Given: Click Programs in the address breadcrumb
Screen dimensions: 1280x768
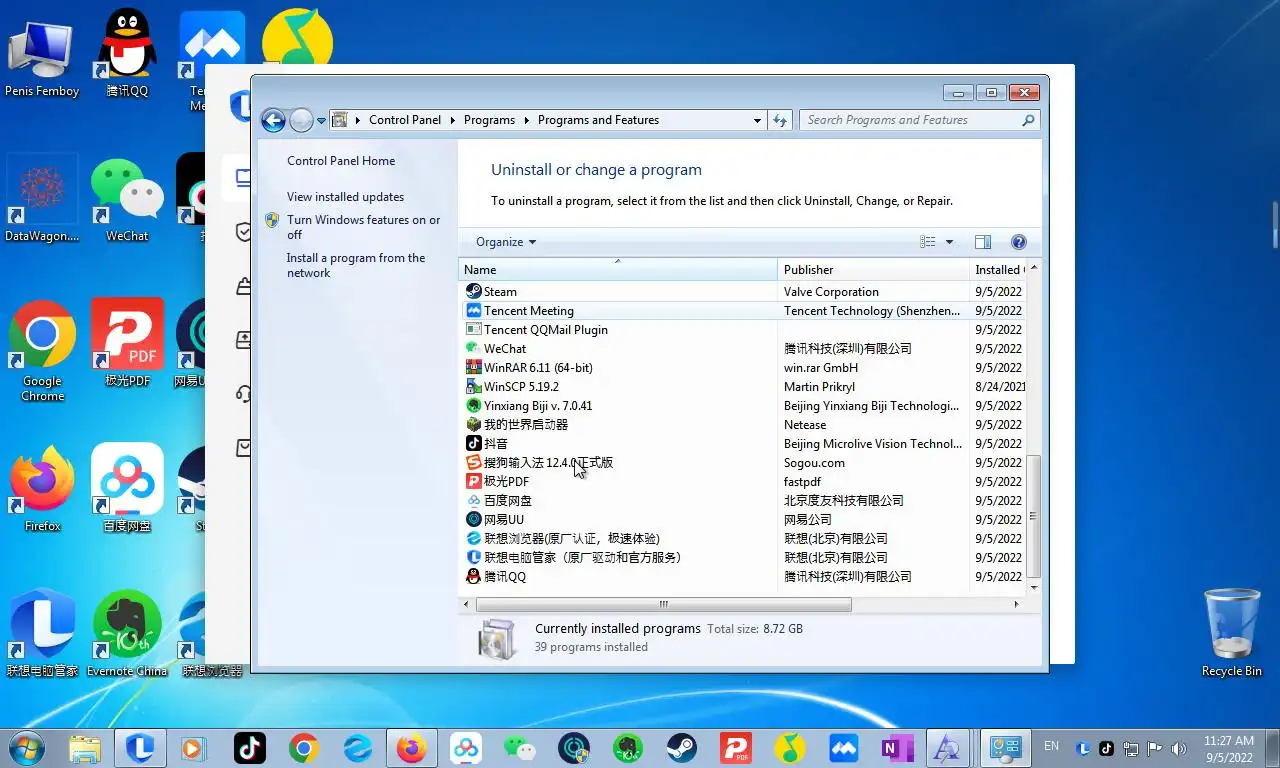Looking at the screenshot, I should tap(490, 120).
